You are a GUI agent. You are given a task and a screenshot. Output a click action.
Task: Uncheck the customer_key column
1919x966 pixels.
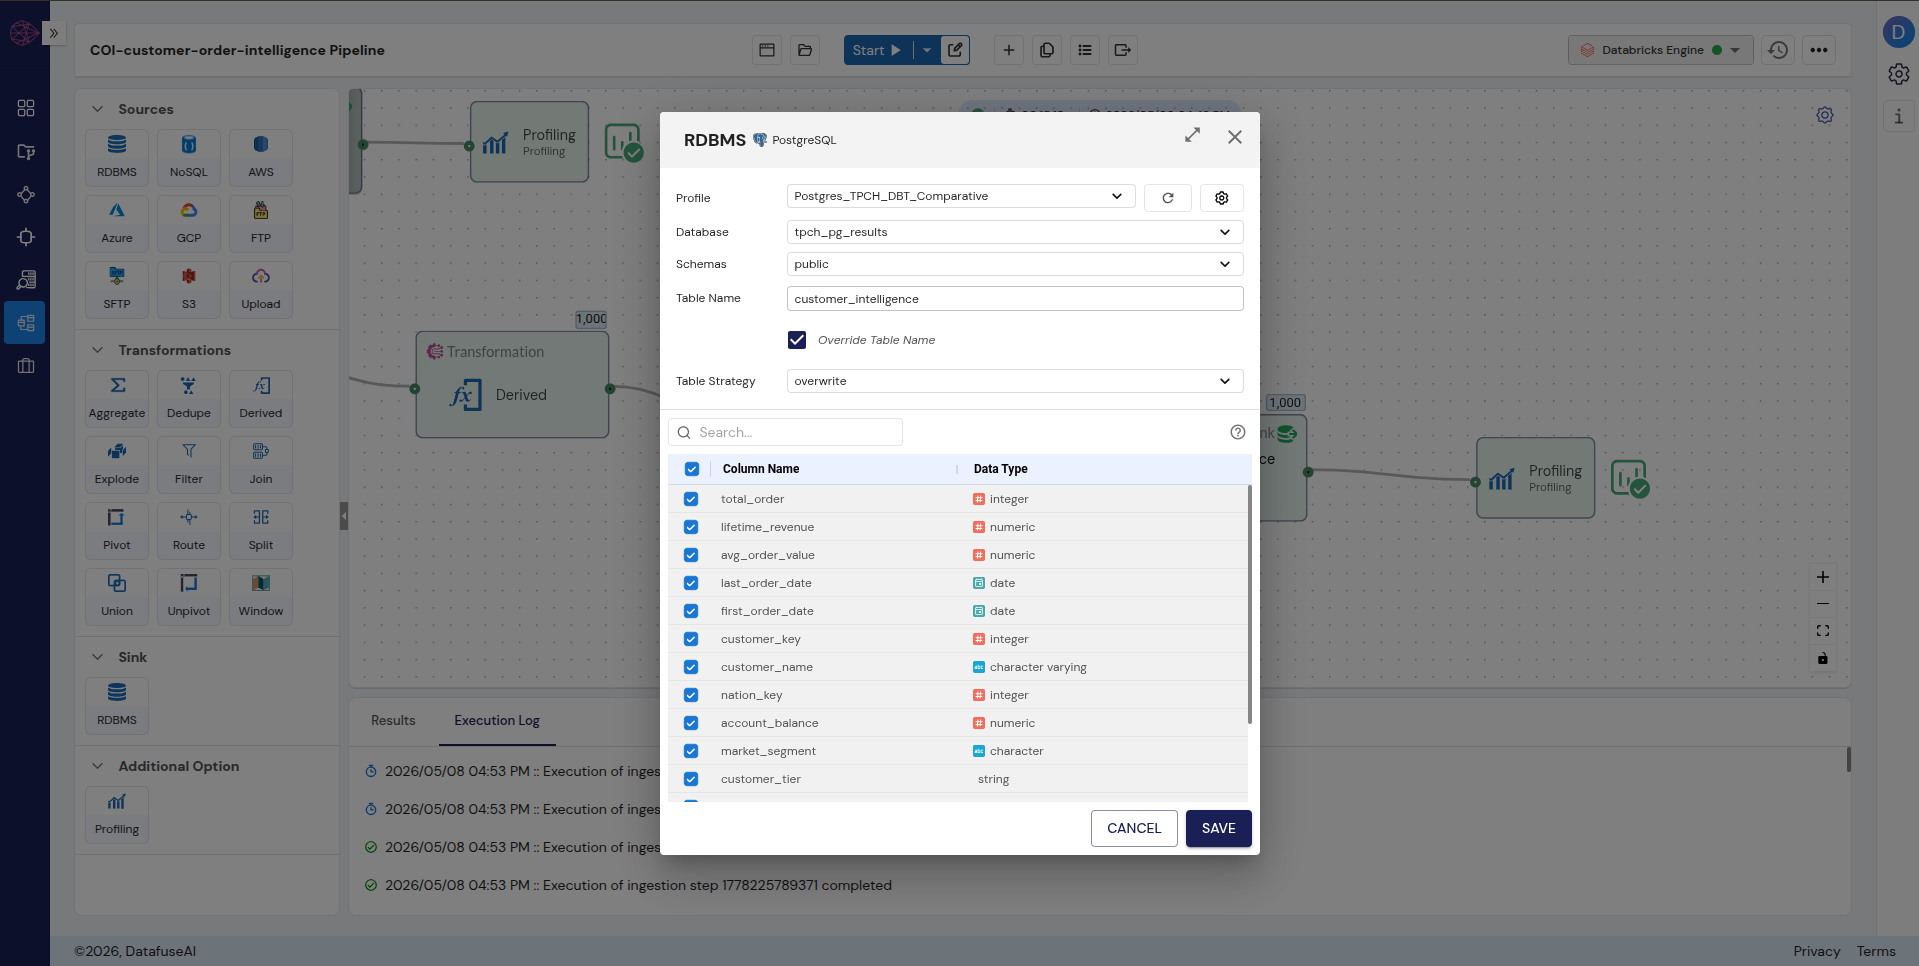(691, 639)
